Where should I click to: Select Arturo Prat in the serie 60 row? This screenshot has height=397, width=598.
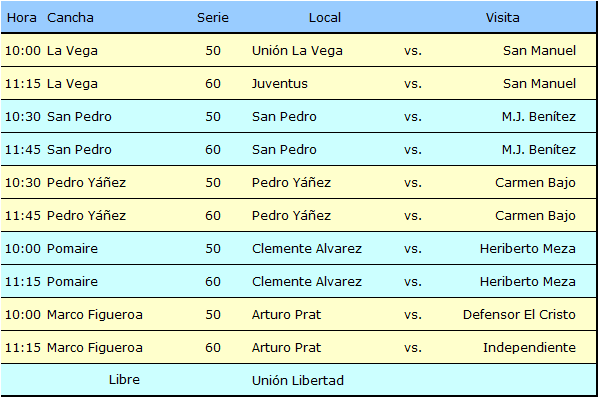(286, 347)
